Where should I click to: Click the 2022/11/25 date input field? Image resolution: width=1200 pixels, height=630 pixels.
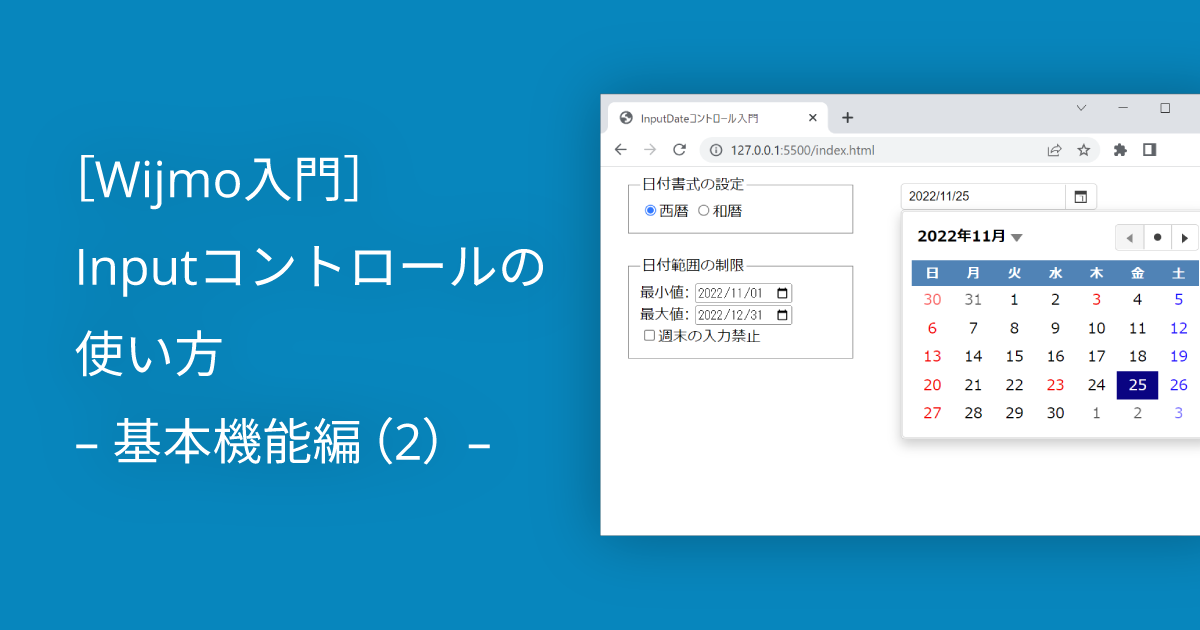(983, 197)
